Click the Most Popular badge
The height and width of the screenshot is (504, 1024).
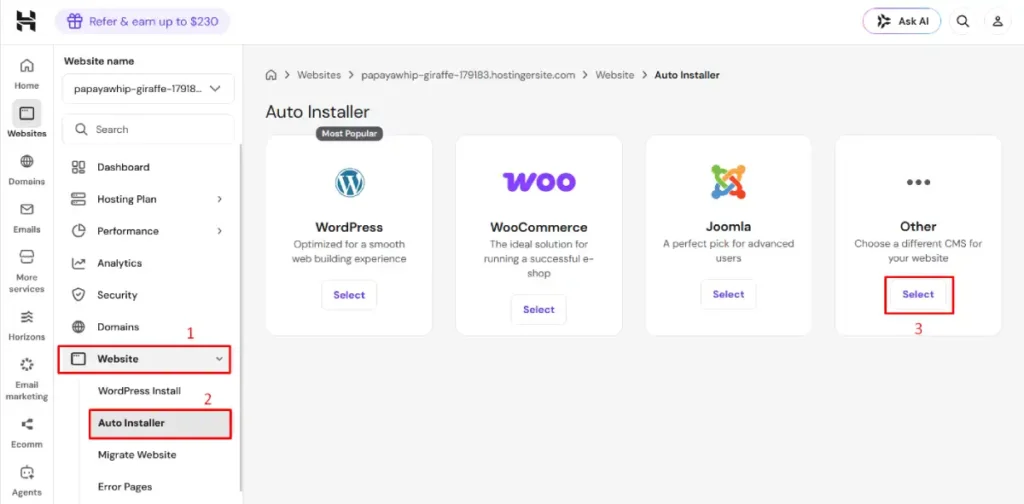pos(349,133)
